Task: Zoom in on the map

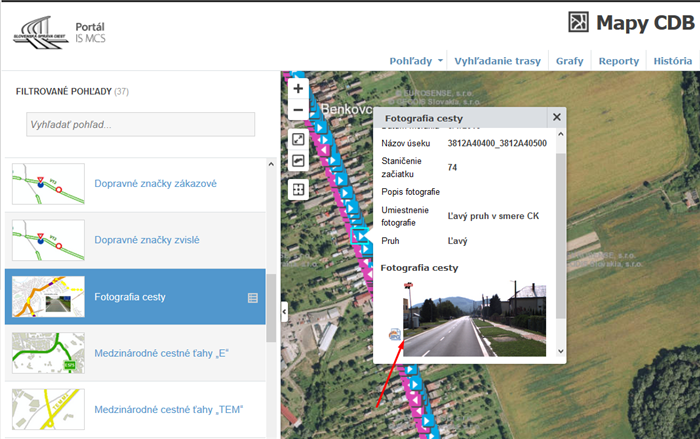Action: coord(298,88)
